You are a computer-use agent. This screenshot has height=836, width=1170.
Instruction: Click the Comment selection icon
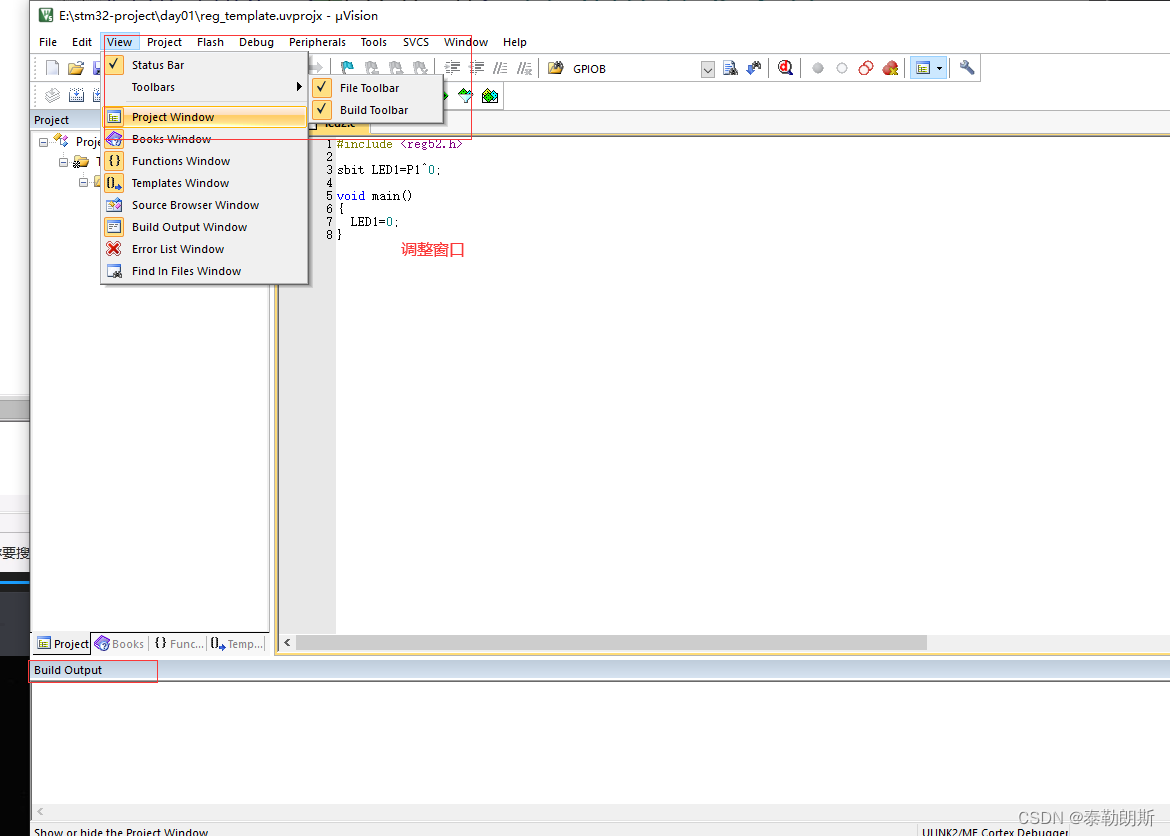501,69
